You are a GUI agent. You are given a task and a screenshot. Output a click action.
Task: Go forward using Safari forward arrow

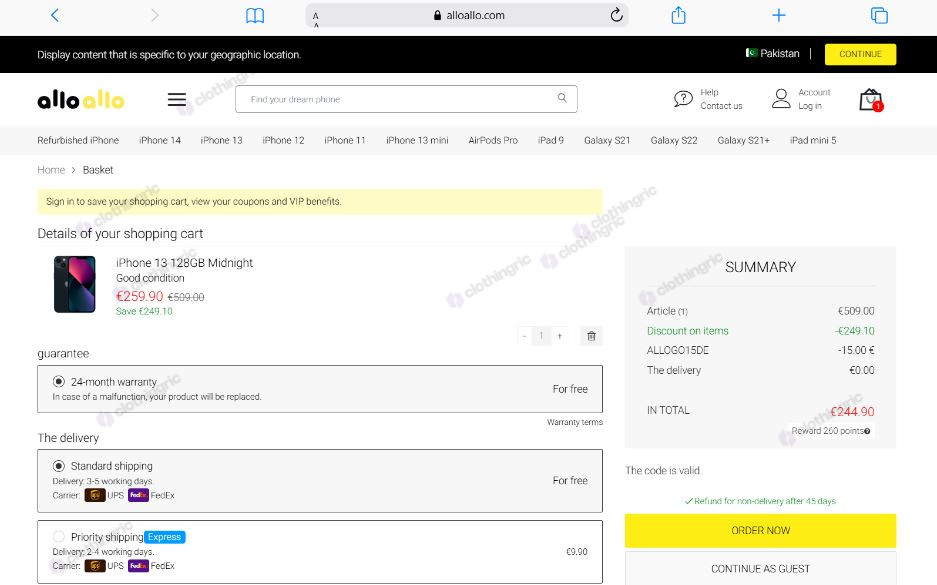coord(155,16)
